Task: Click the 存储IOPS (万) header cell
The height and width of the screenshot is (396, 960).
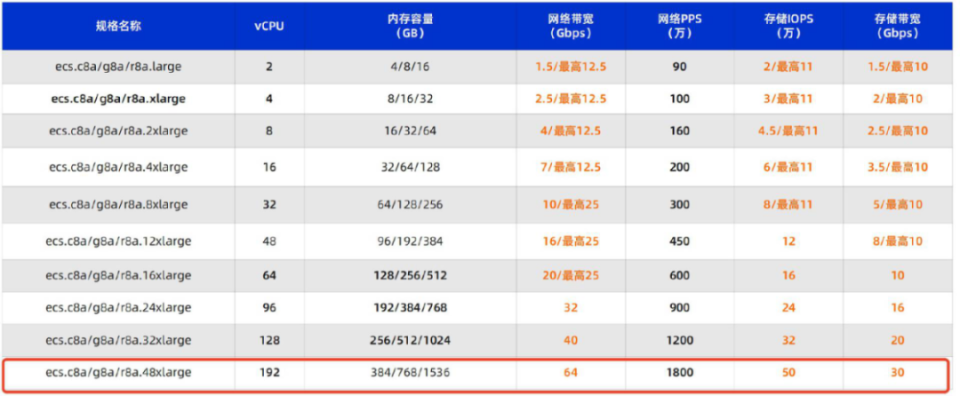Action: click(x=789, y=26)
